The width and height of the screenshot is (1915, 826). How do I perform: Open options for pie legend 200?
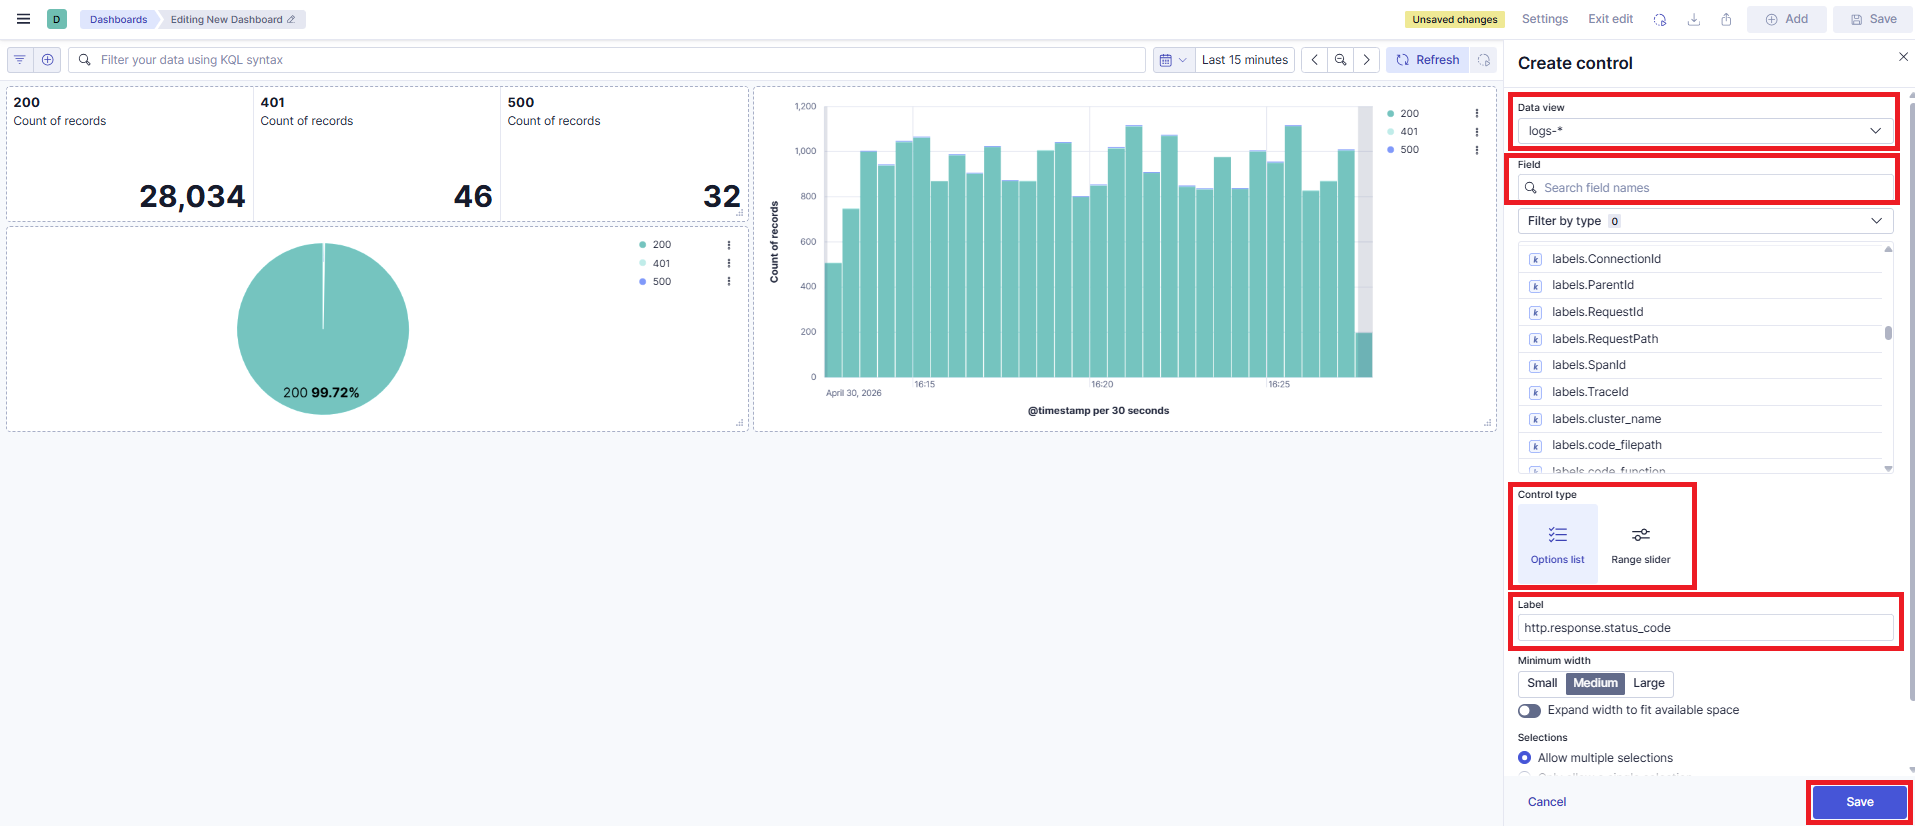point(729,245)
